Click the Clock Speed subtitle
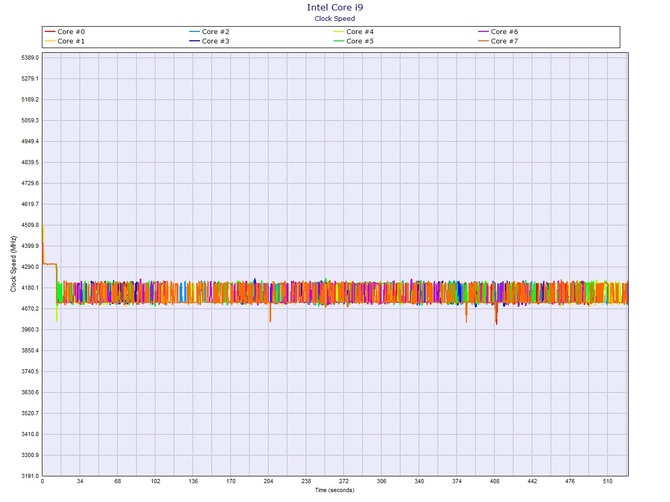The height and width of the screenshot is (502, 670). click(335, 18)
